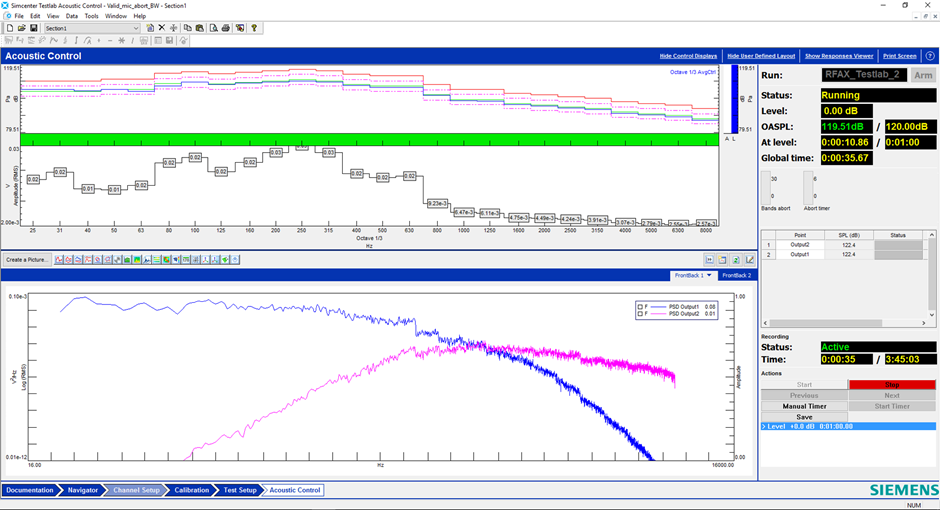
Task: Click the Output2 point table cell
Action: coord(799,245)
